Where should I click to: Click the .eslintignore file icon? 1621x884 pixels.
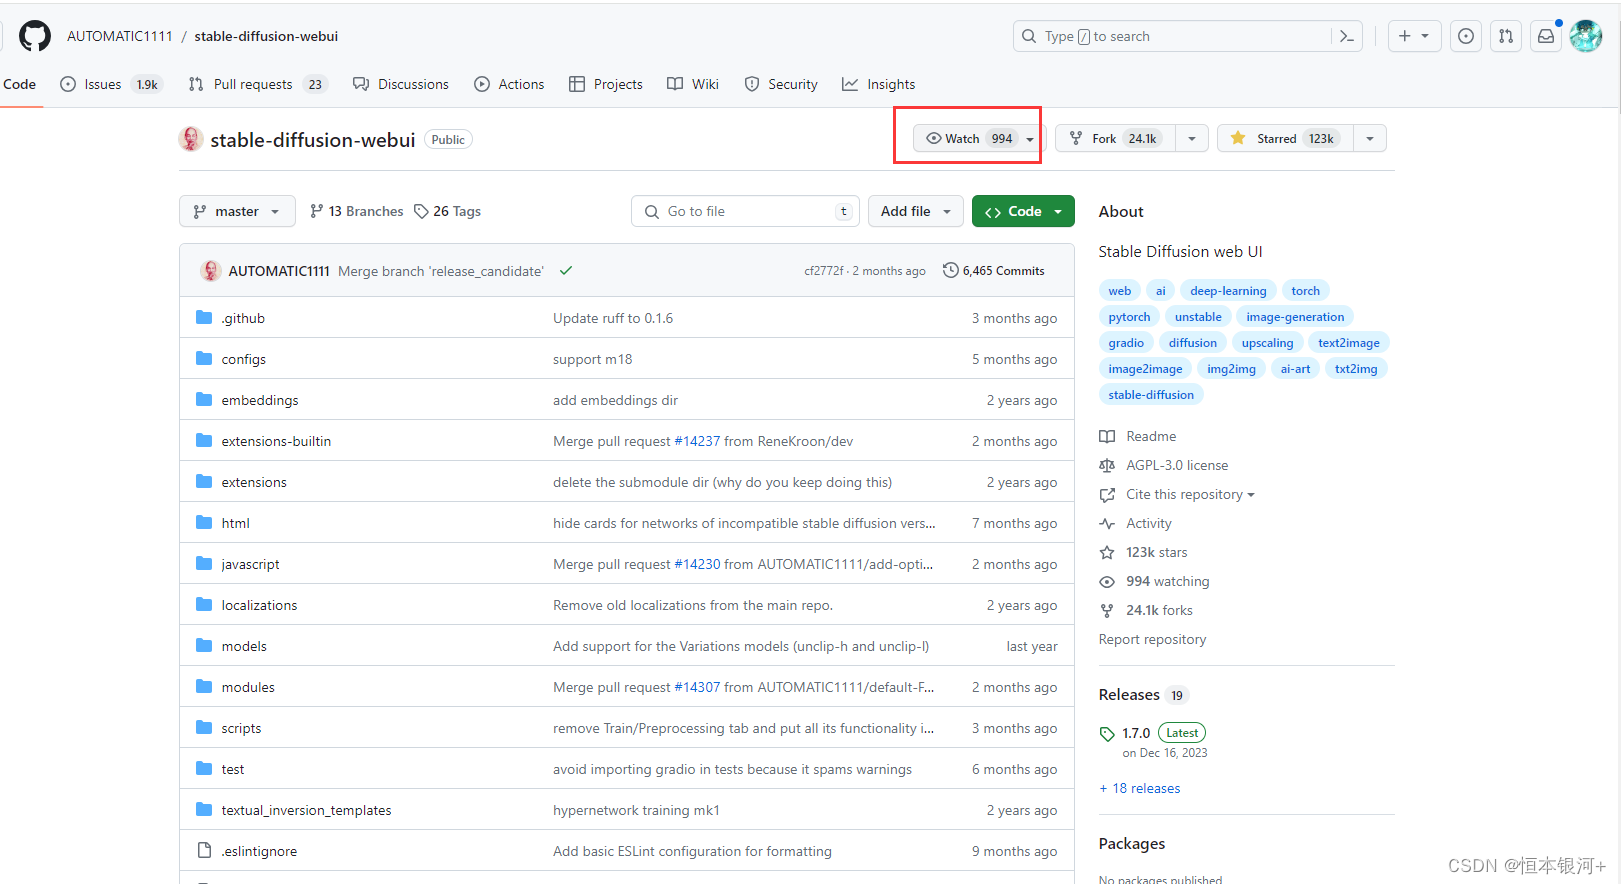click(x=204, y=851)
